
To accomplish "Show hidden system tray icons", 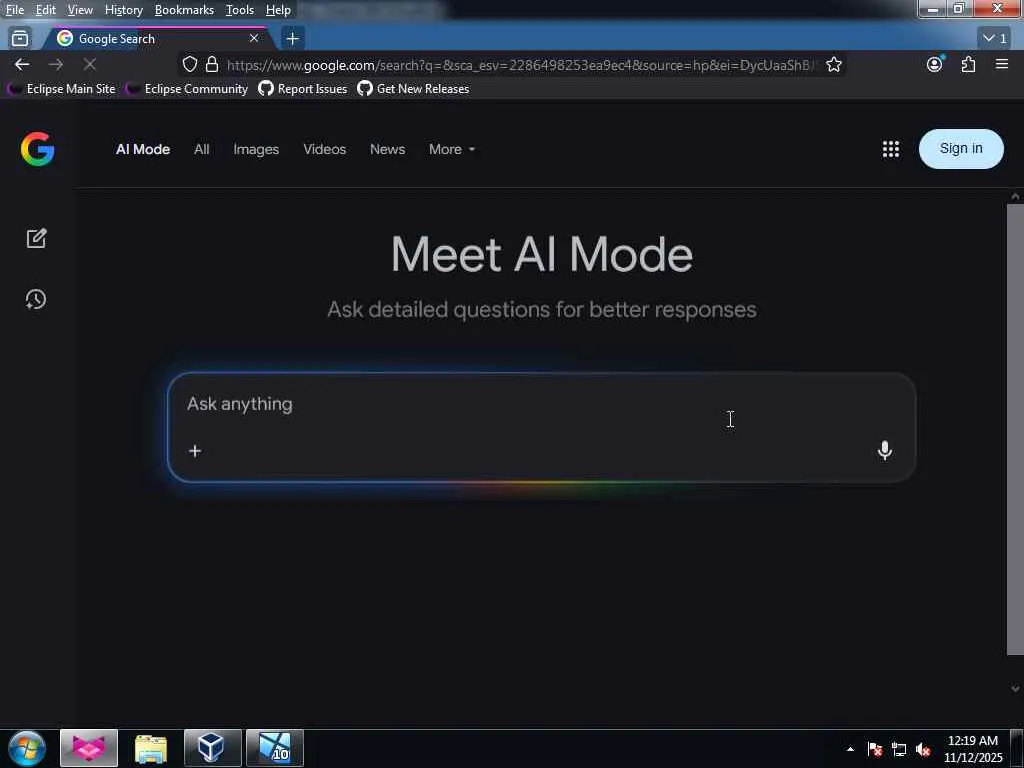I will pos(850,749).
